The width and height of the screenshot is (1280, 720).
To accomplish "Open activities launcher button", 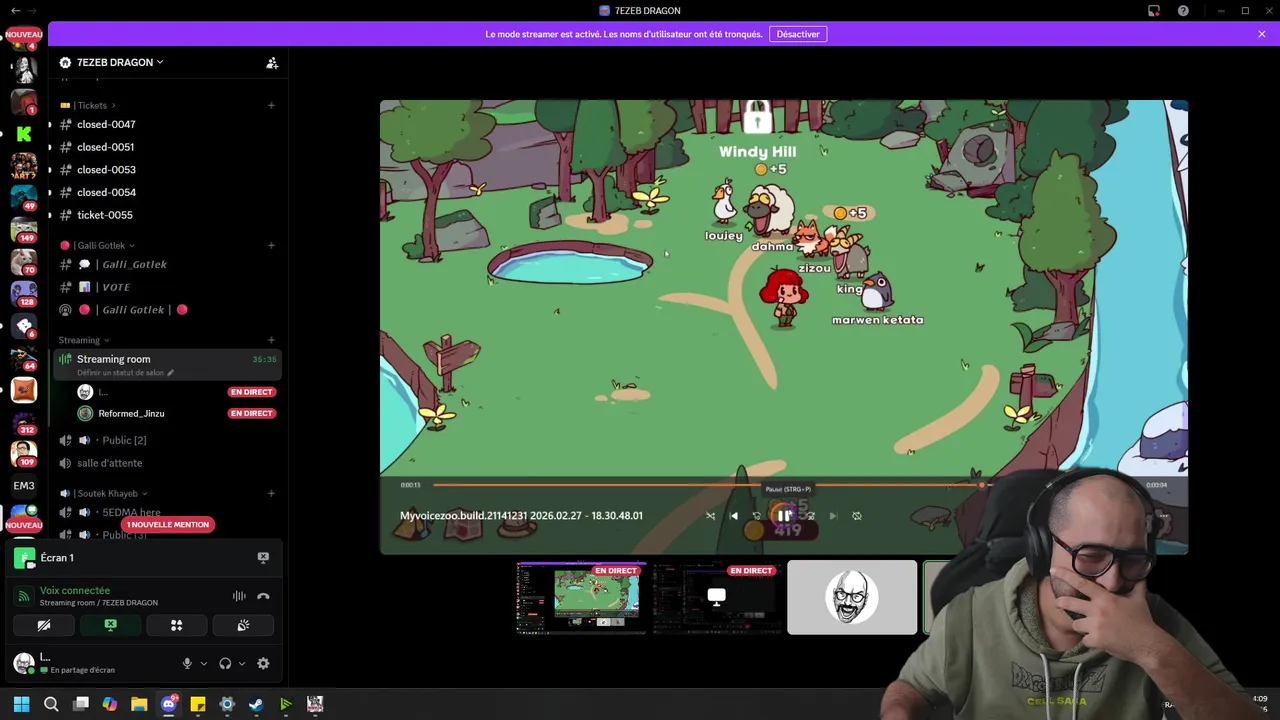I will click(x=176, y=625).
